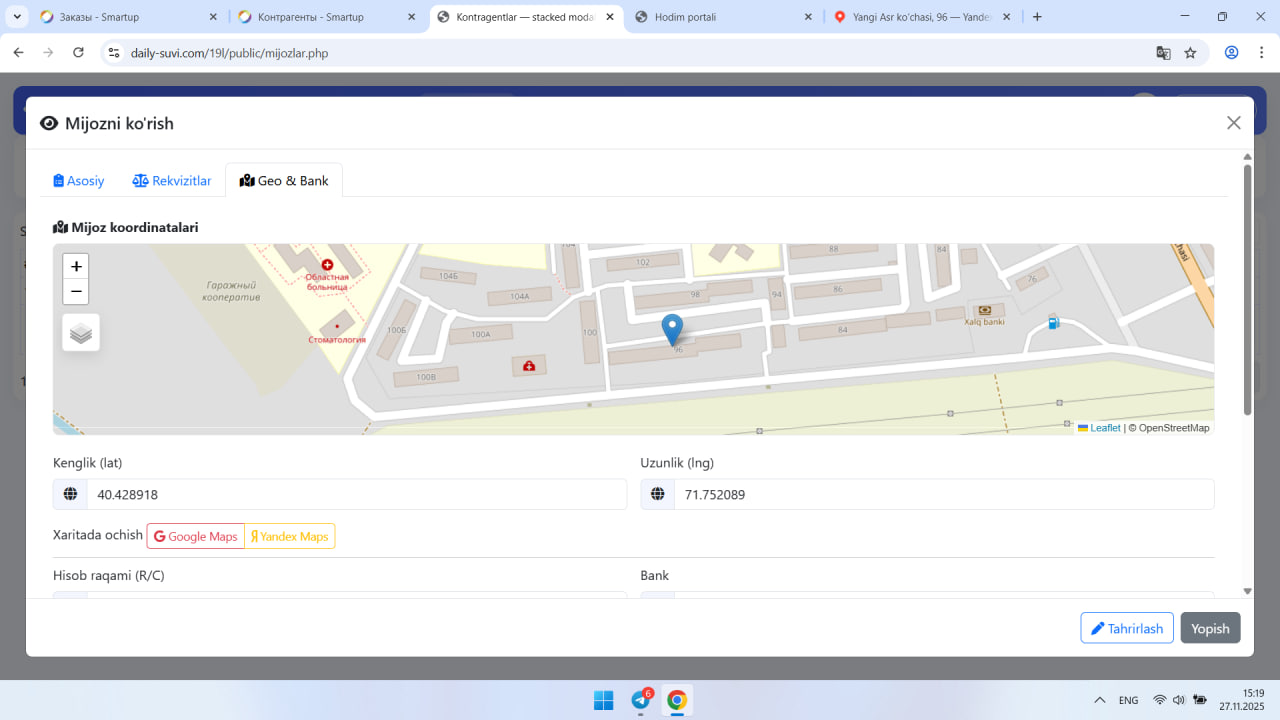Open location in Google Maps
Image resolution: width=1280 pixels, height=720 pixels.
pos(196,537)
